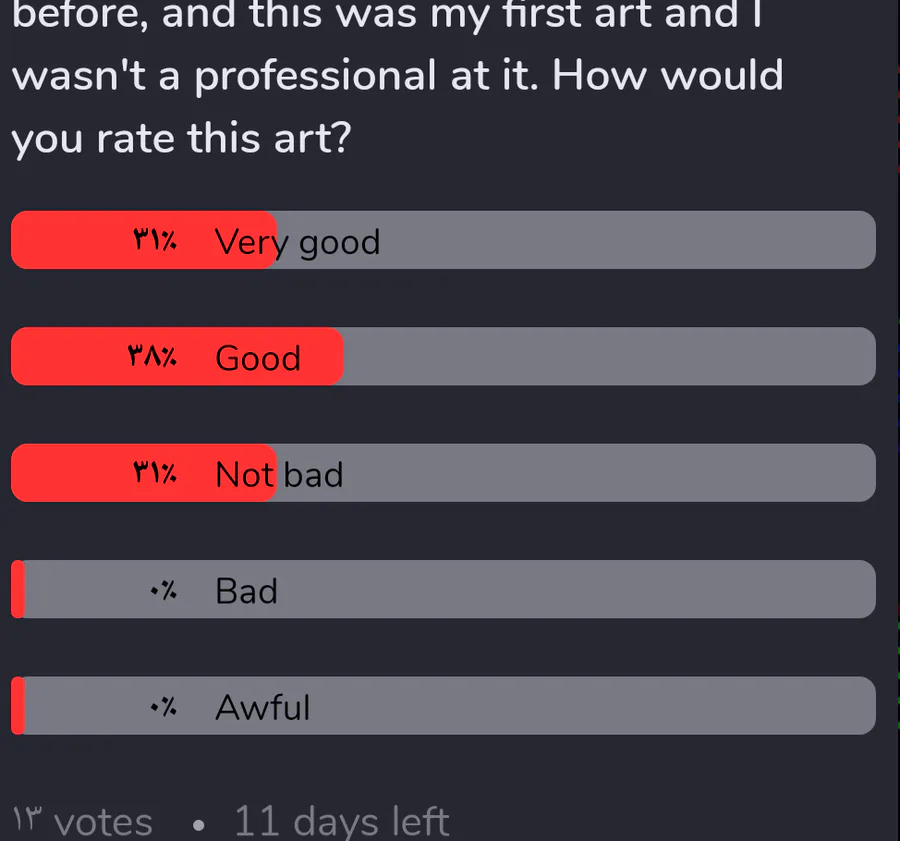The height and width of the screenshot is (841, 900).
Task: Select the "Bad" poll option
Action: pyautogui.click(x=443, y=590)
